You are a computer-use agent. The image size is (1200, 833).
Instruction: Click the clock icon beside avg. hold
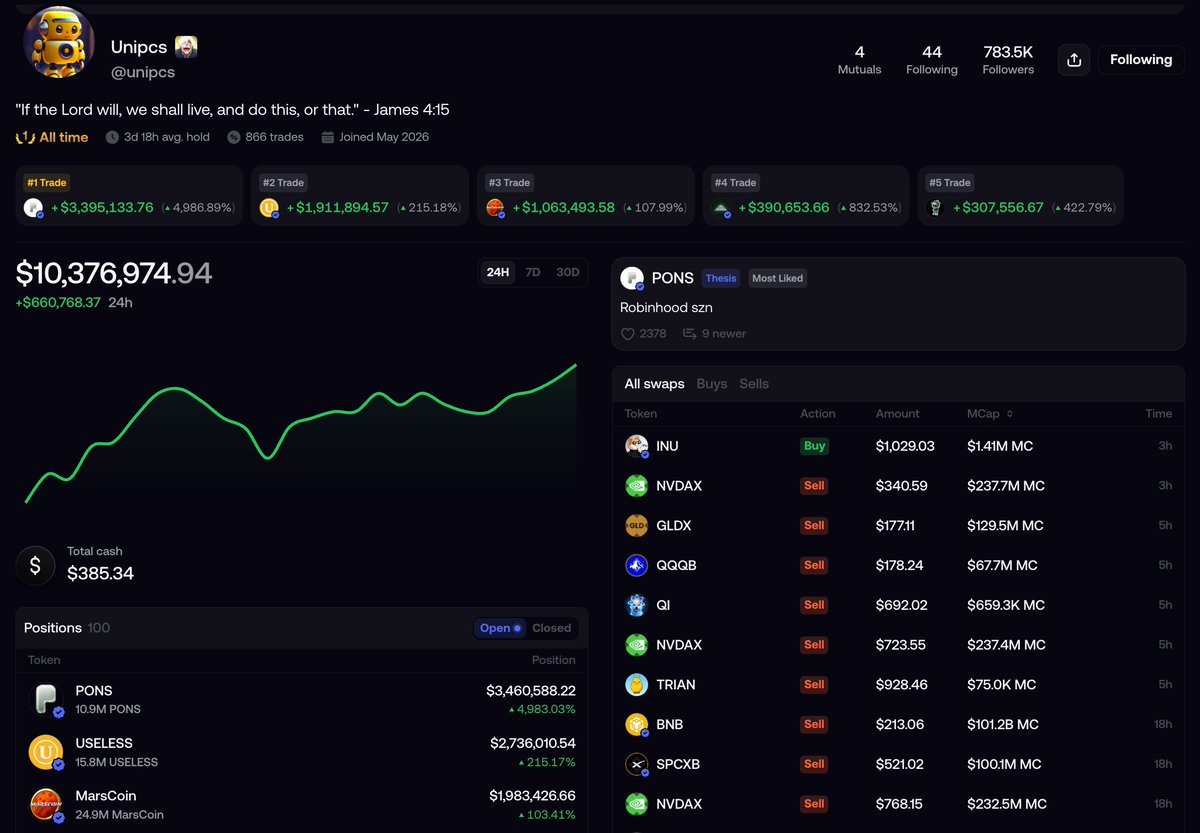[x=112, y=137]
